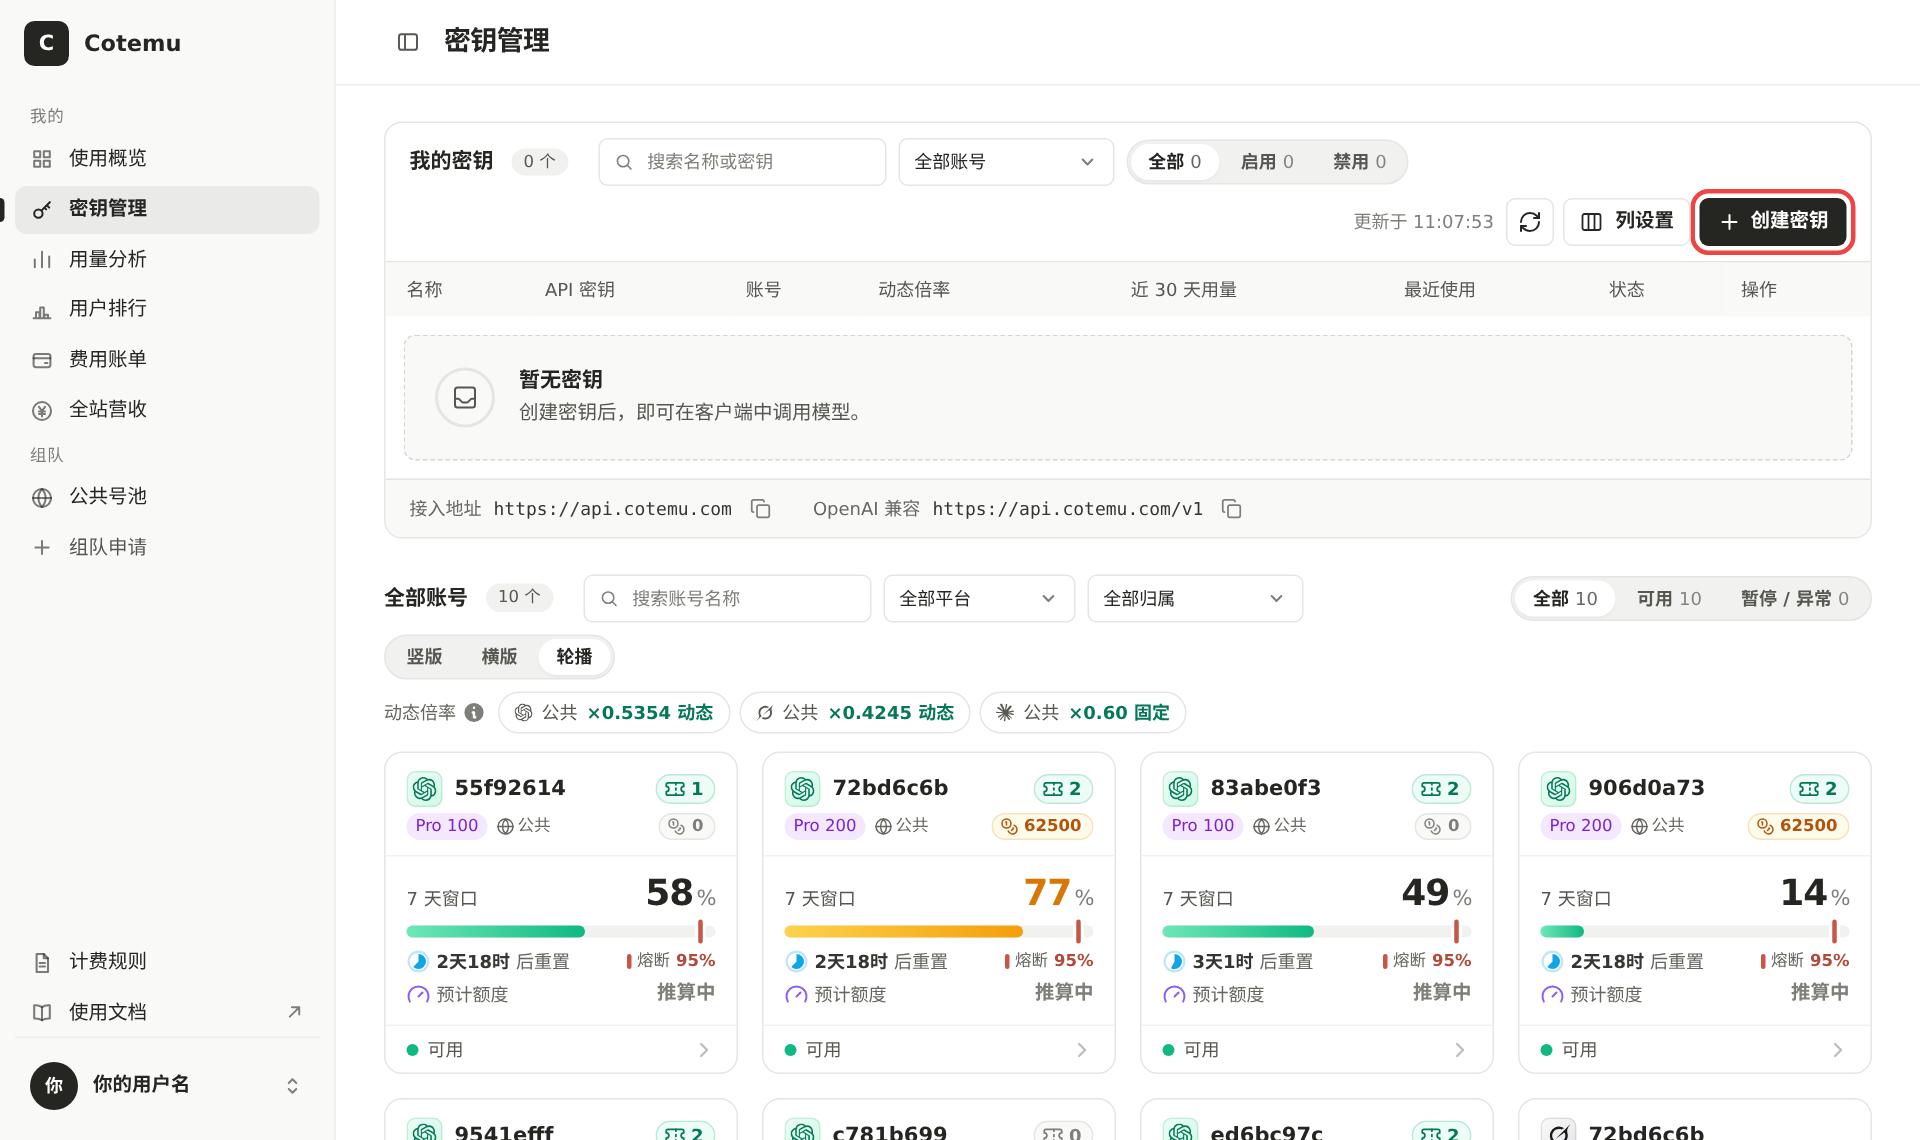Click the 72bd6c6b 77% usage bar
The image size is (1920, 1140).
pos(938,931)
